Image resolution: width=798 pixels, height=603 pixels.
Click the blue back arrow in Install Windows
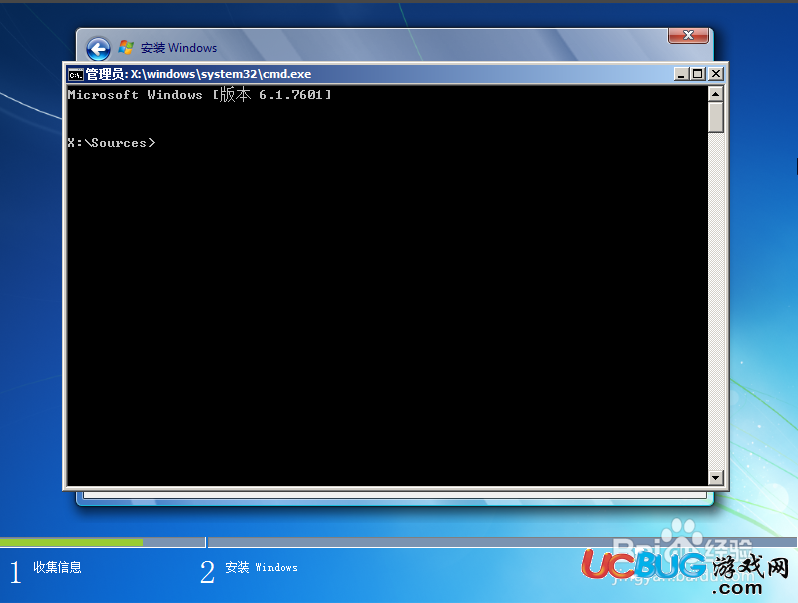click(x=98, y=49)
